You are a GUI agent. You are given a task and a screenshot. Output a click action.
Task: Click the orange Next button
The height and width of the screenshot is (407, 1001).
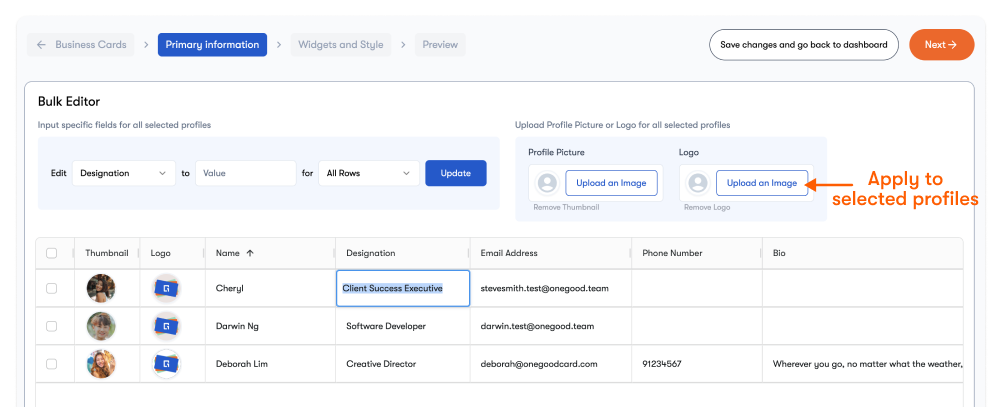coord(941,45)
